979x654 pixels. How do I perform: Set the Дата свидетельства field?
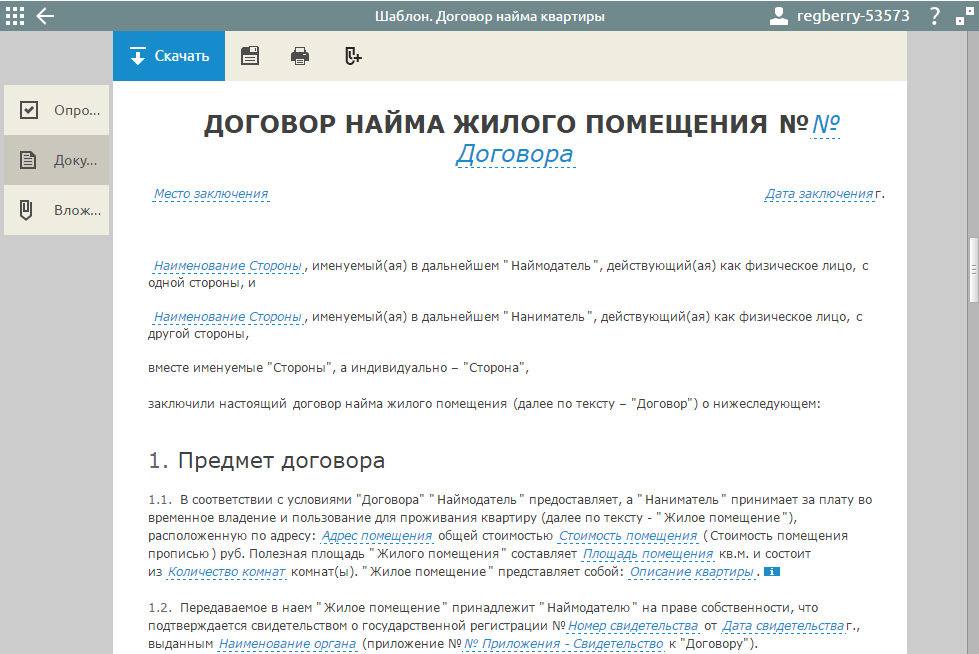(x=783, y=626)
